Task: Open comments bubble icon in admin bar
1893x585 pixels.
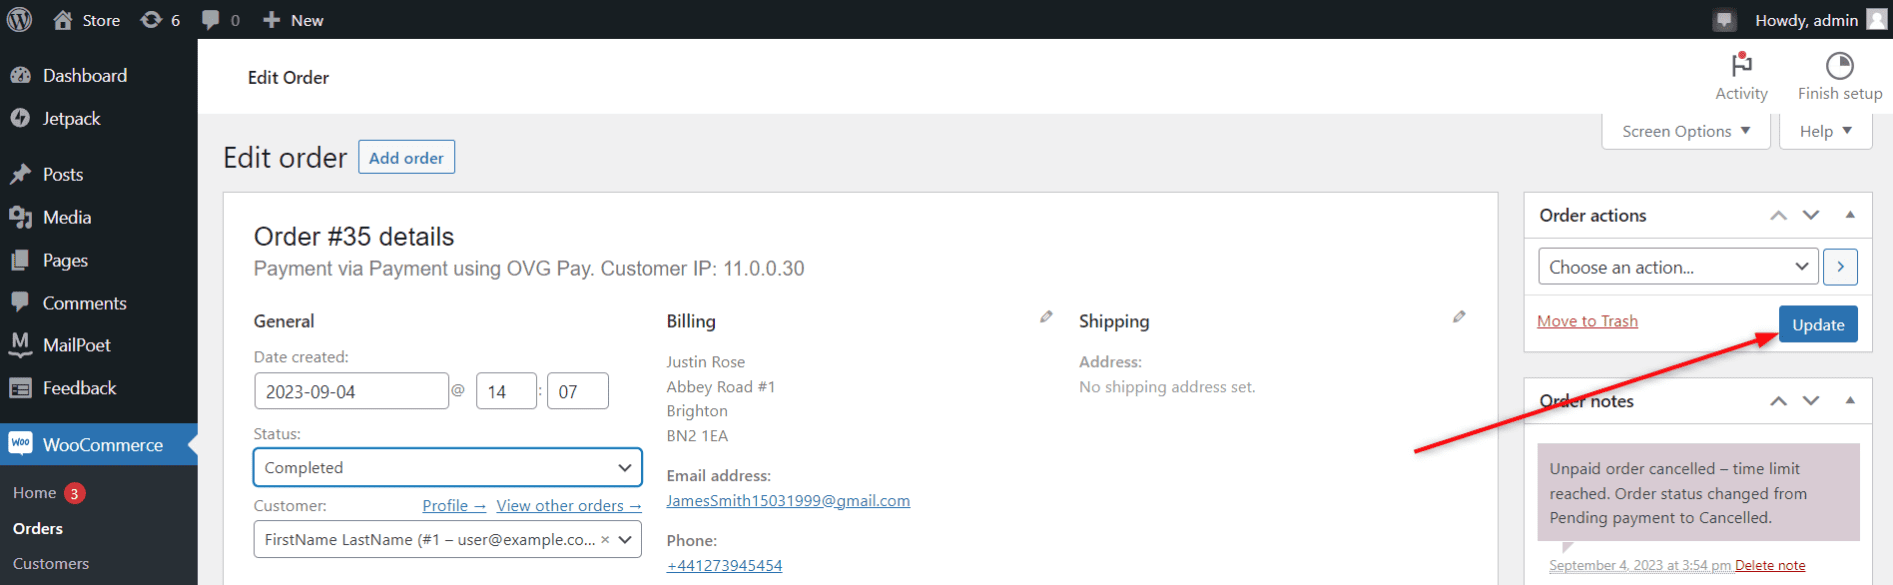Action: (x=210, y=20)
